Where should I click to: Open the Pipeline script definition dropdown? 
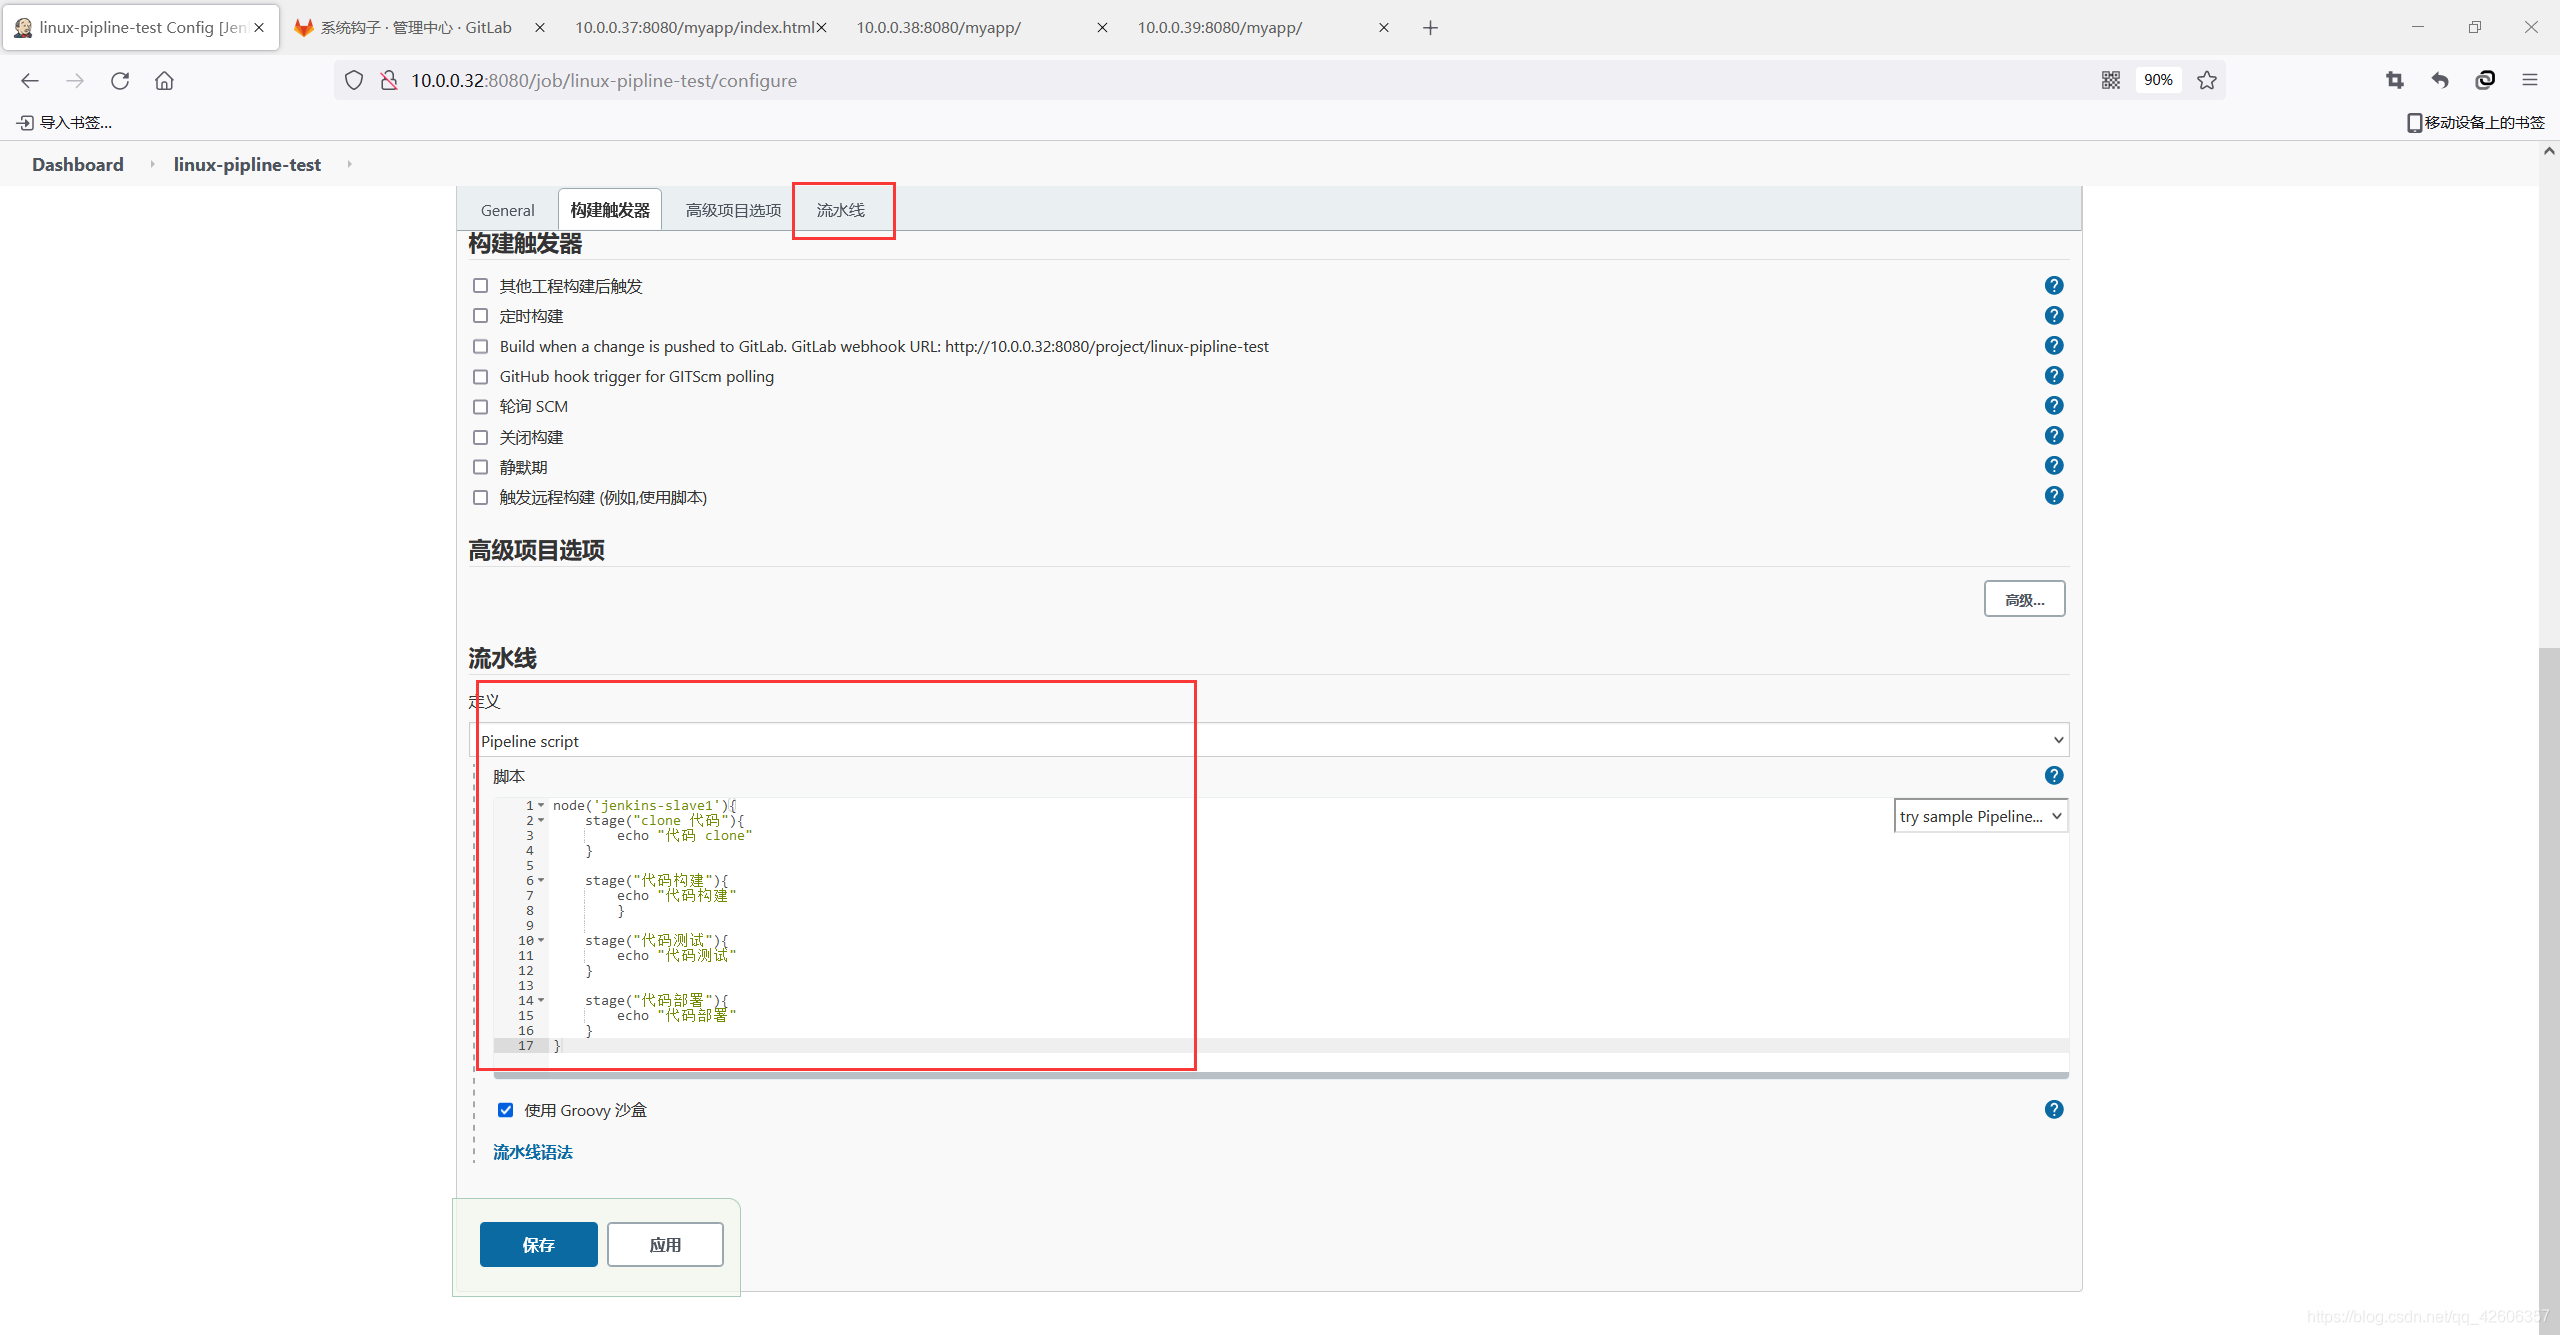click(1269, 740)
